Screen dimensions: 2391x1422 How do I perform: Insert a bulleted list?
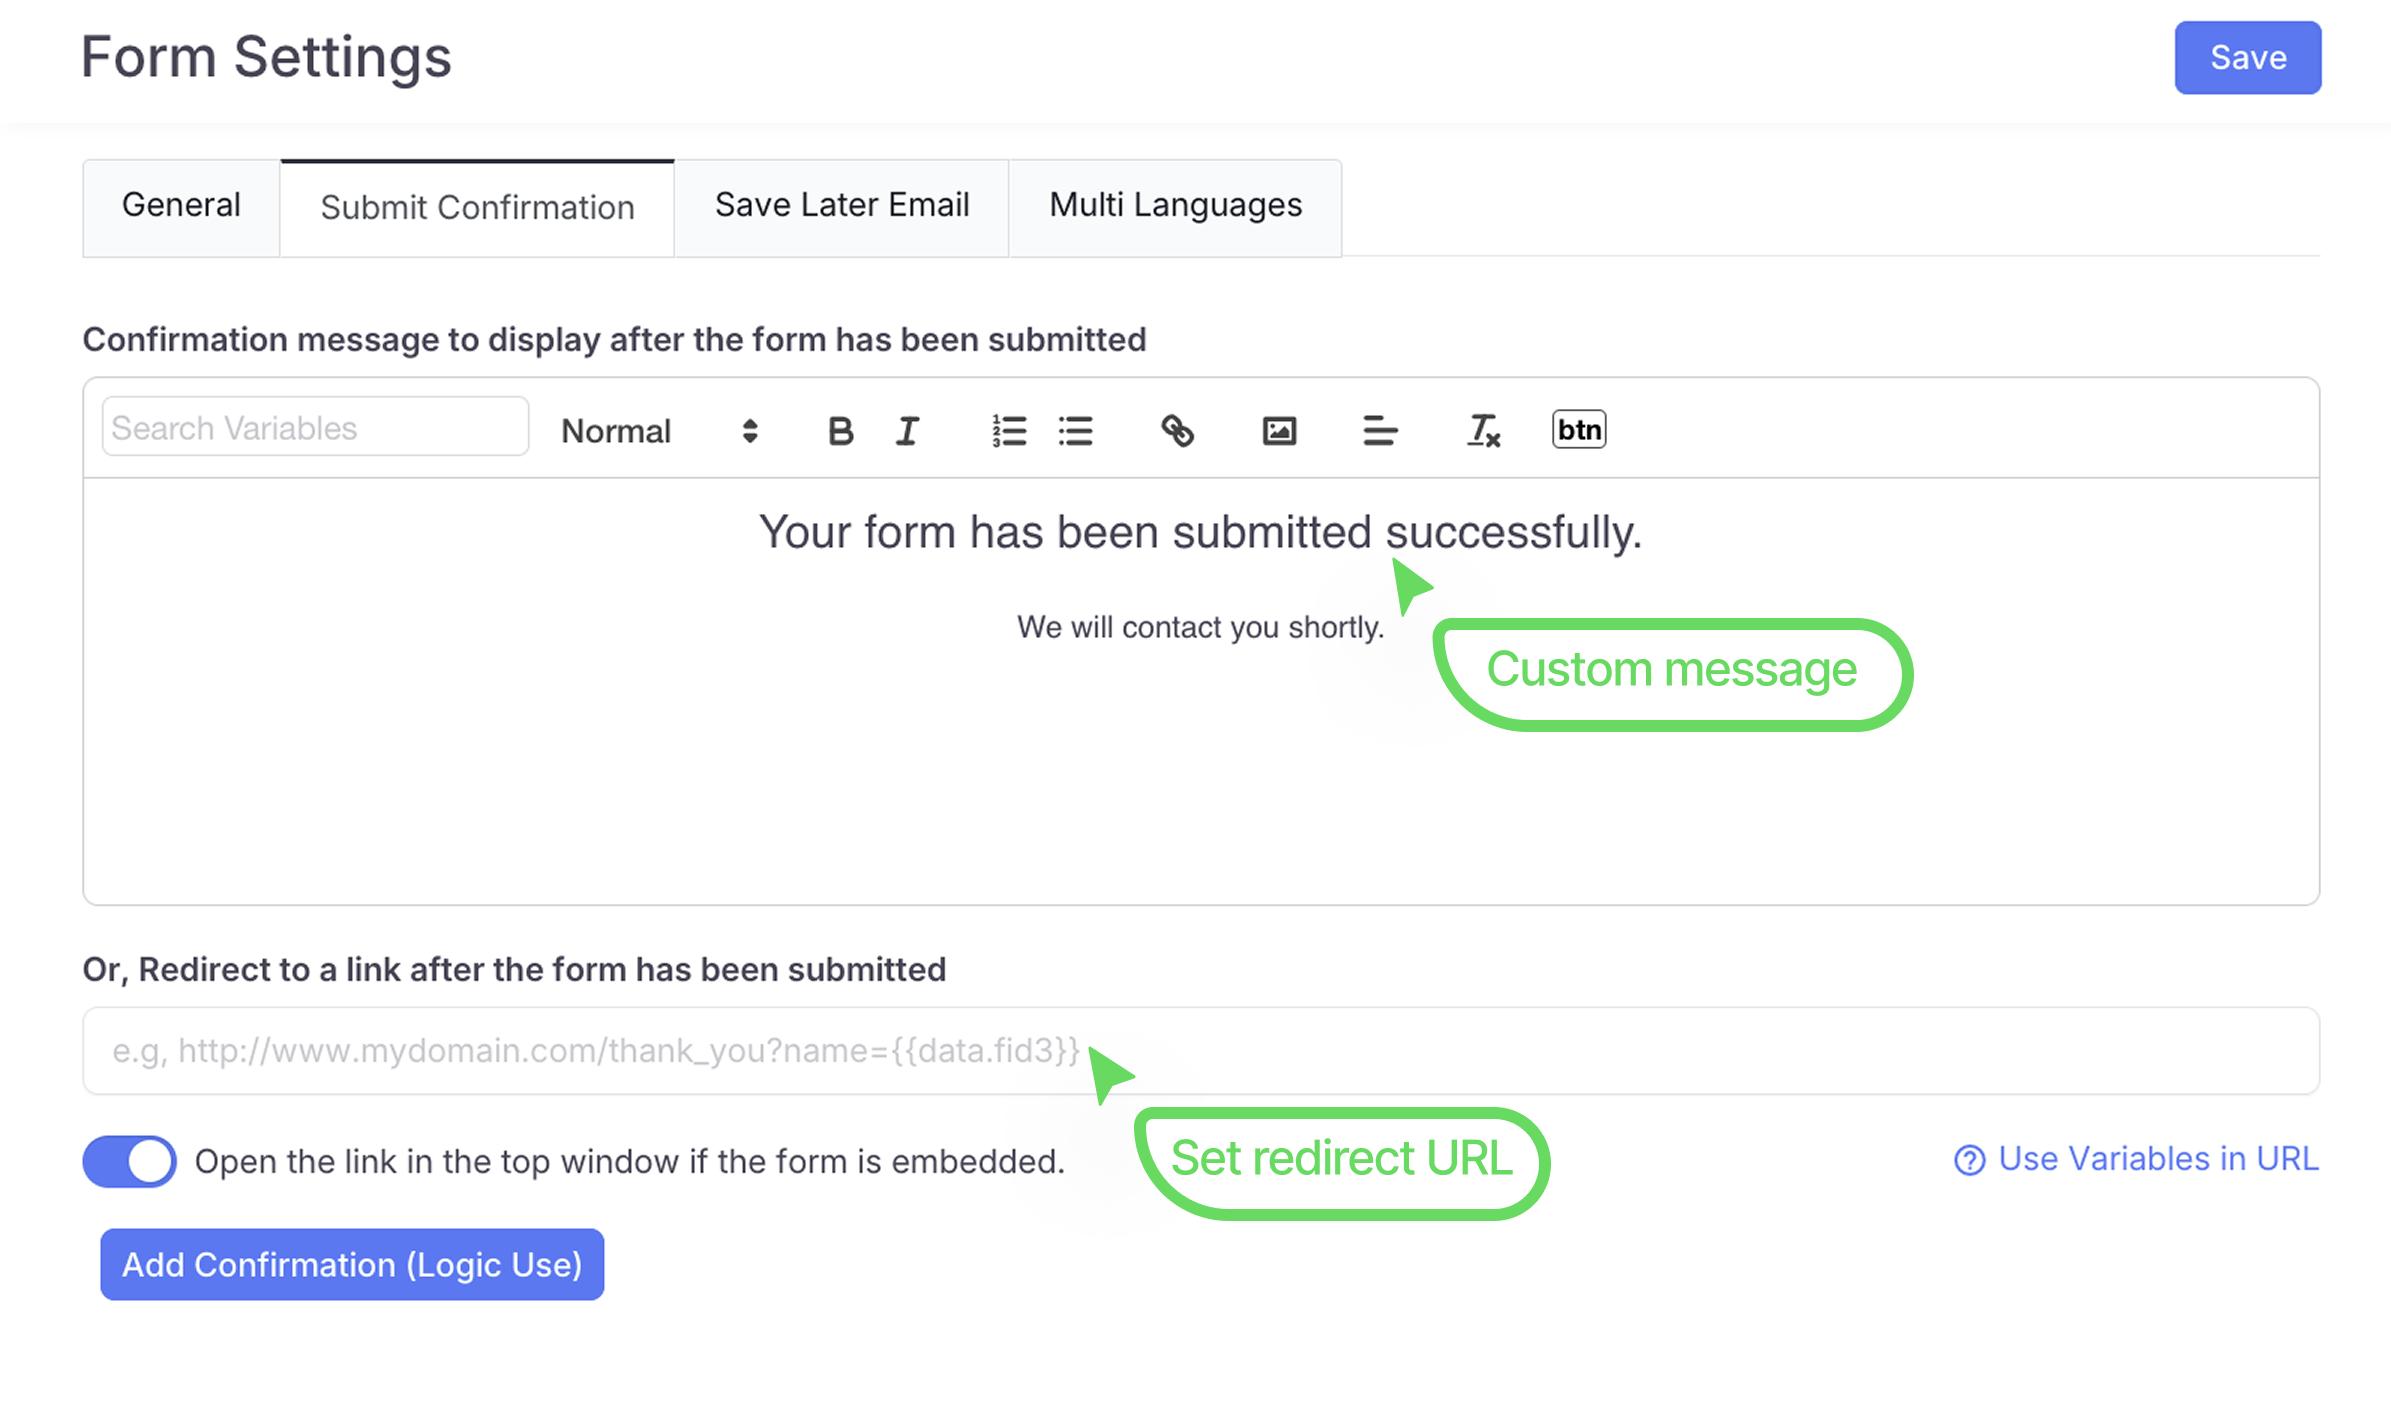click(x=1076, y=431)
